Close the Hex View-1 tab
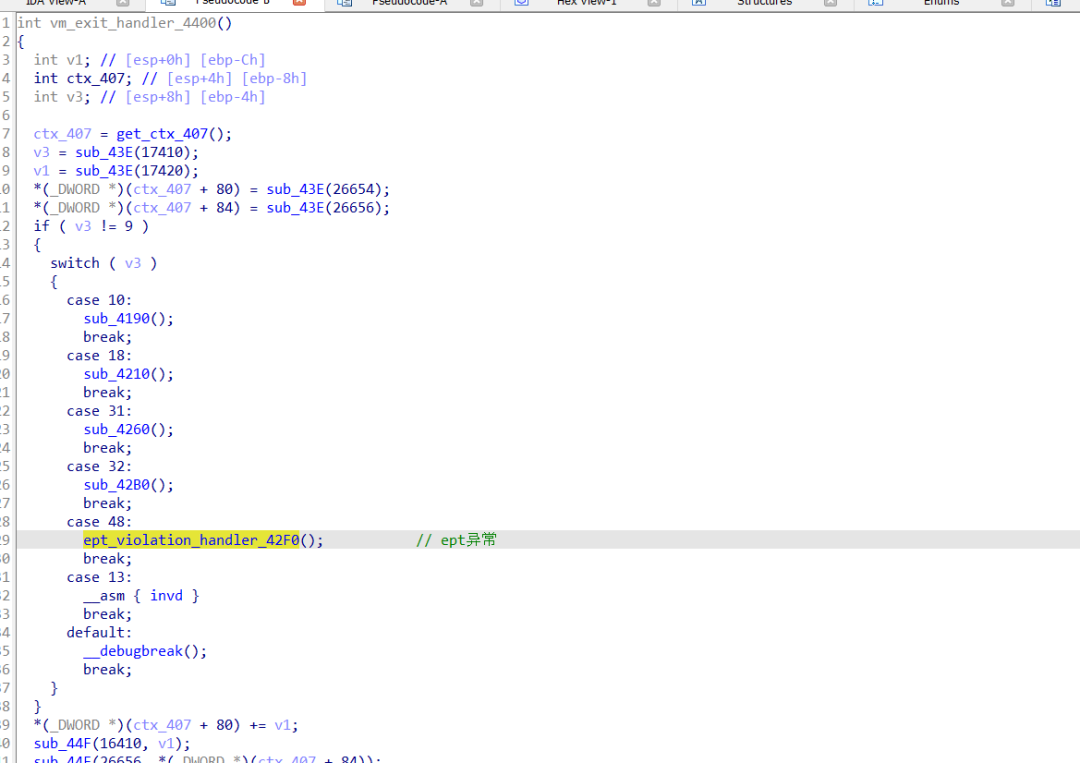This screenshot has height=763, width=1080. point(654,2)
